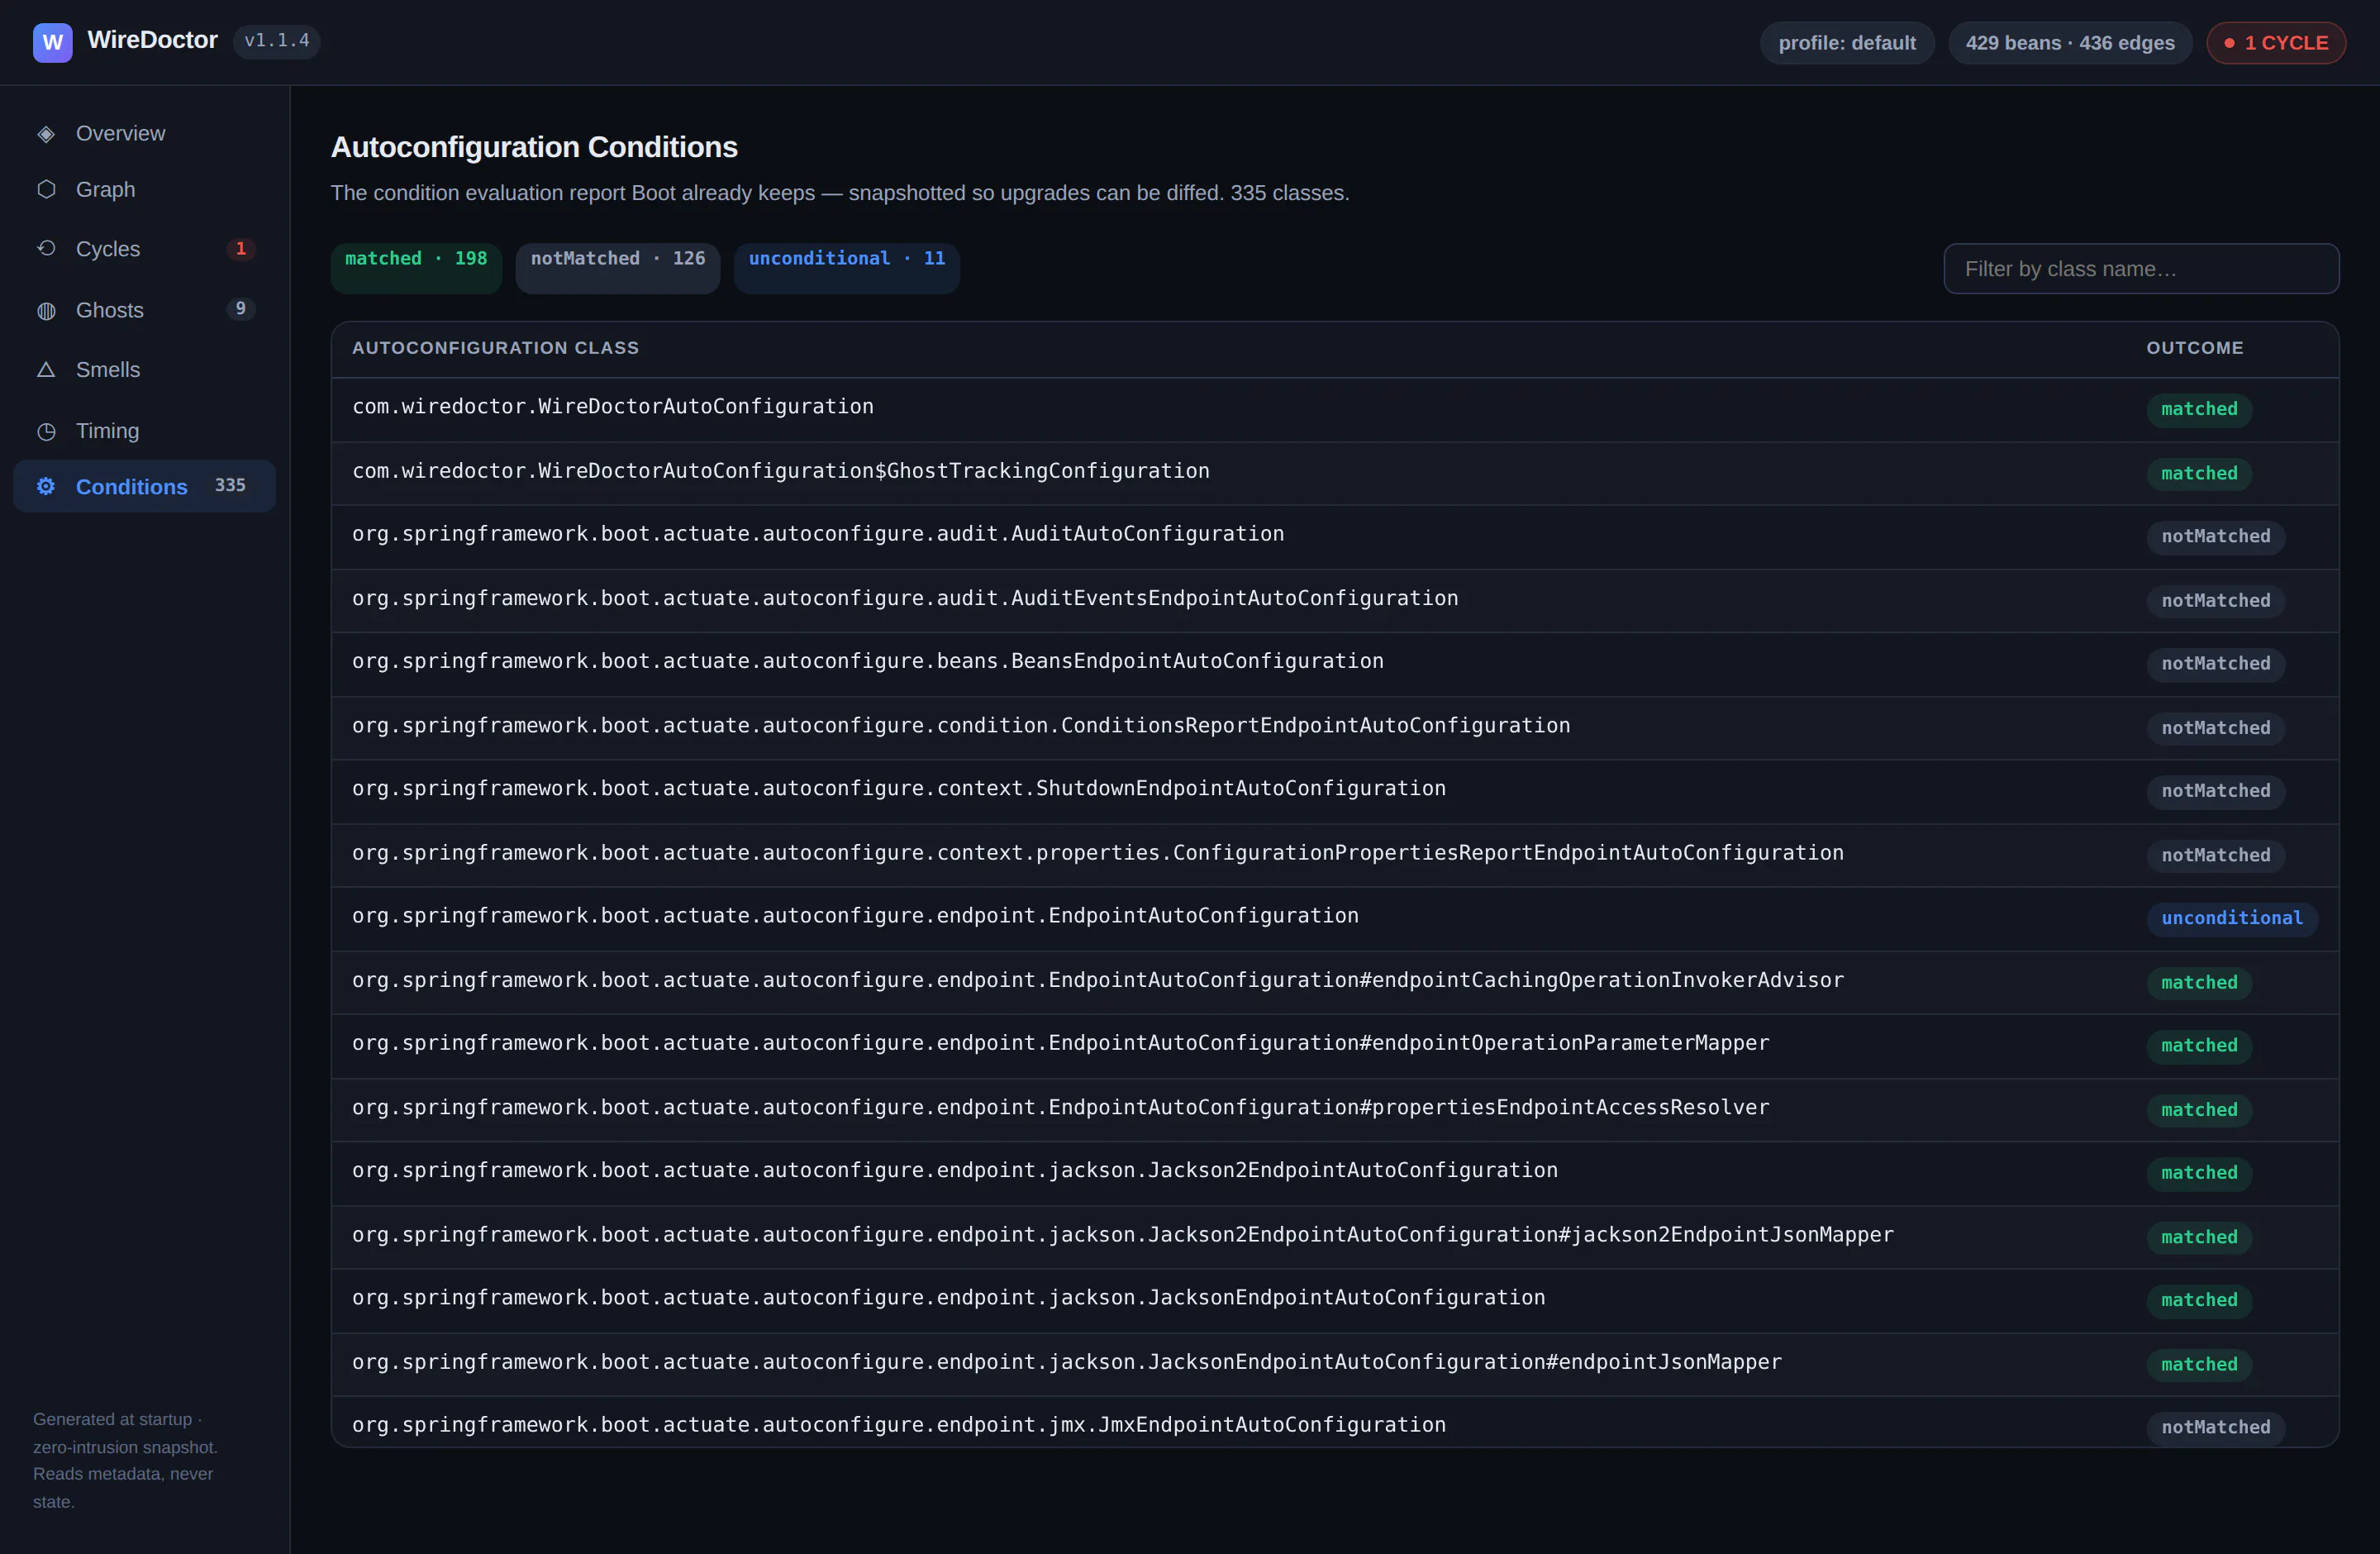Click the Cycles count badge 1

[240, 249]
